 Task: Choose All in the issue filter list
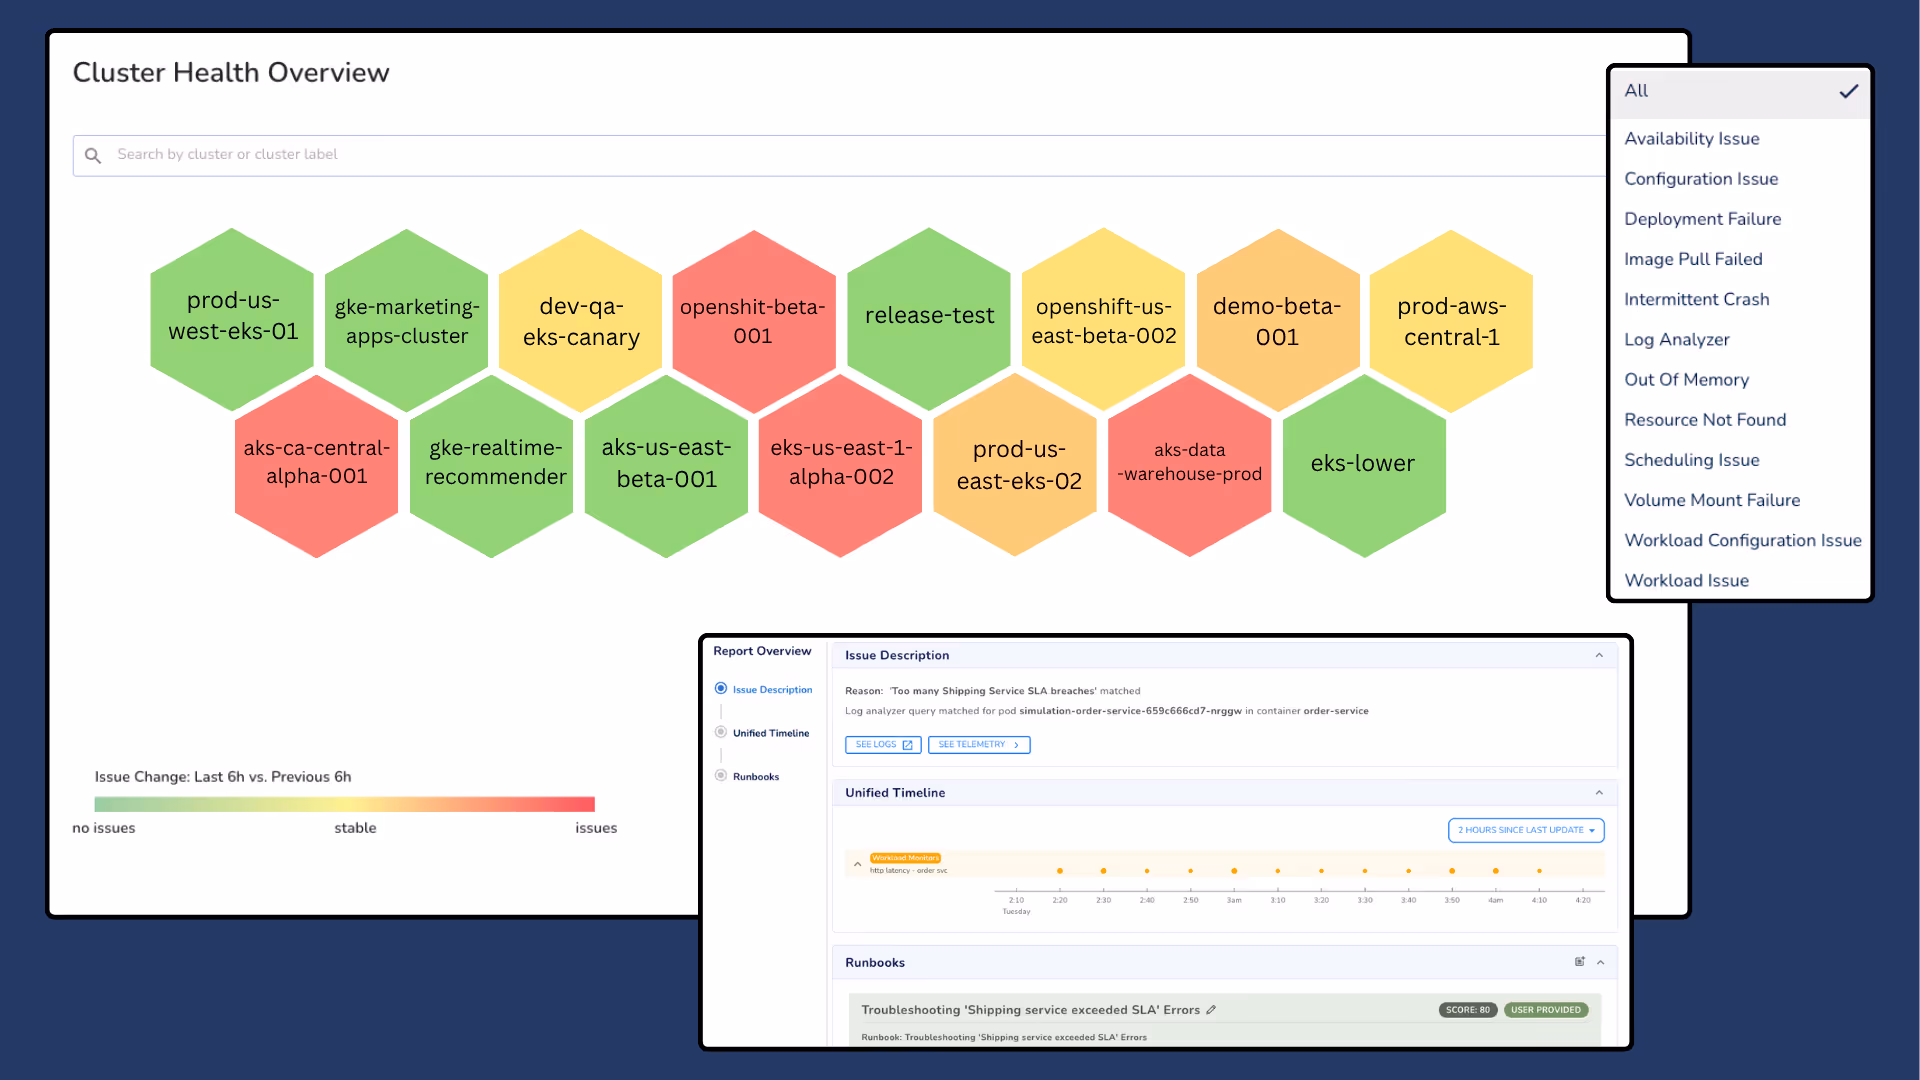(x=1740, y=92)
